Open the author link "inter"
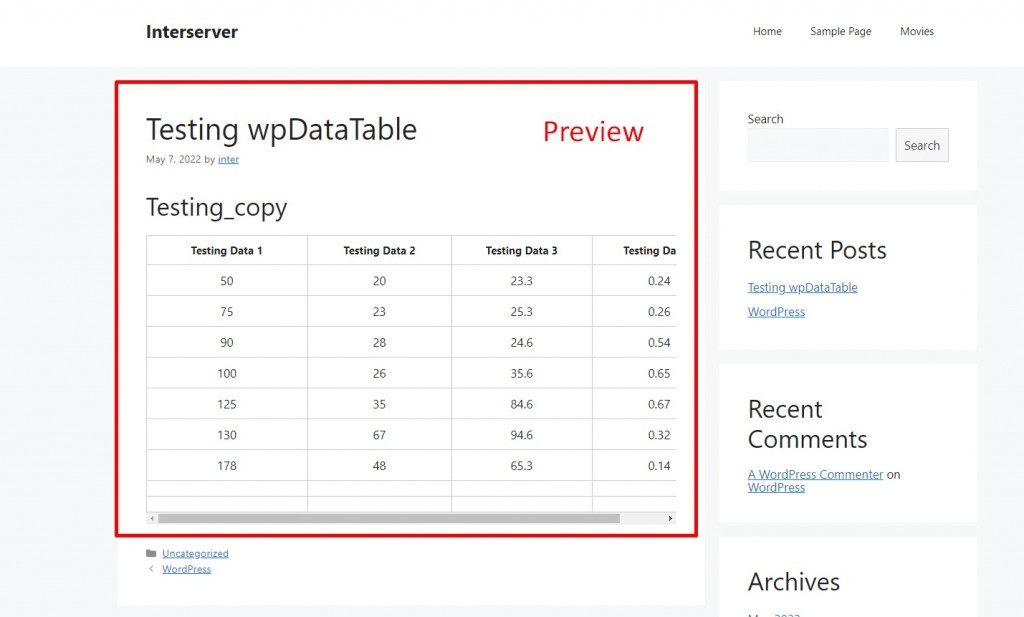The image size is (1024, 617). 229,159
